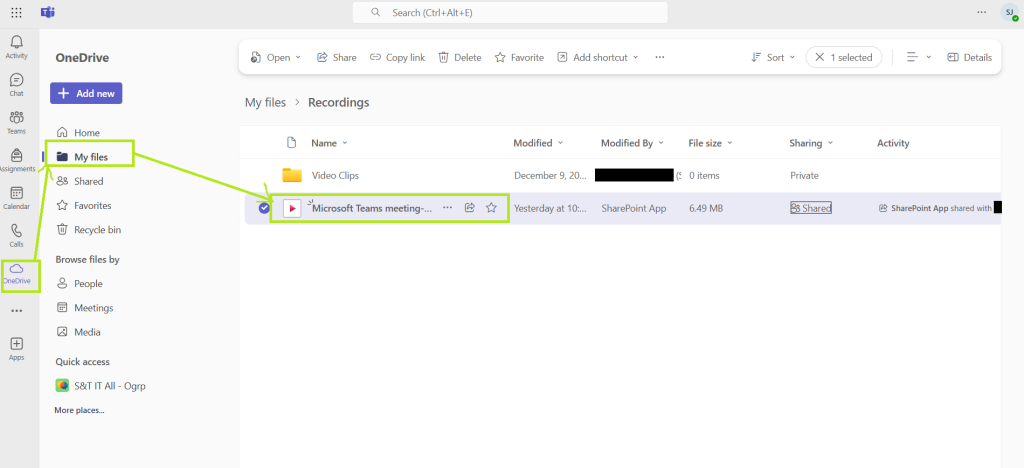Image resolution: width=1024 pixels, height=468 pixels.
Task: Open the Sort dropdown menu
Action: [x=773, y=57]
